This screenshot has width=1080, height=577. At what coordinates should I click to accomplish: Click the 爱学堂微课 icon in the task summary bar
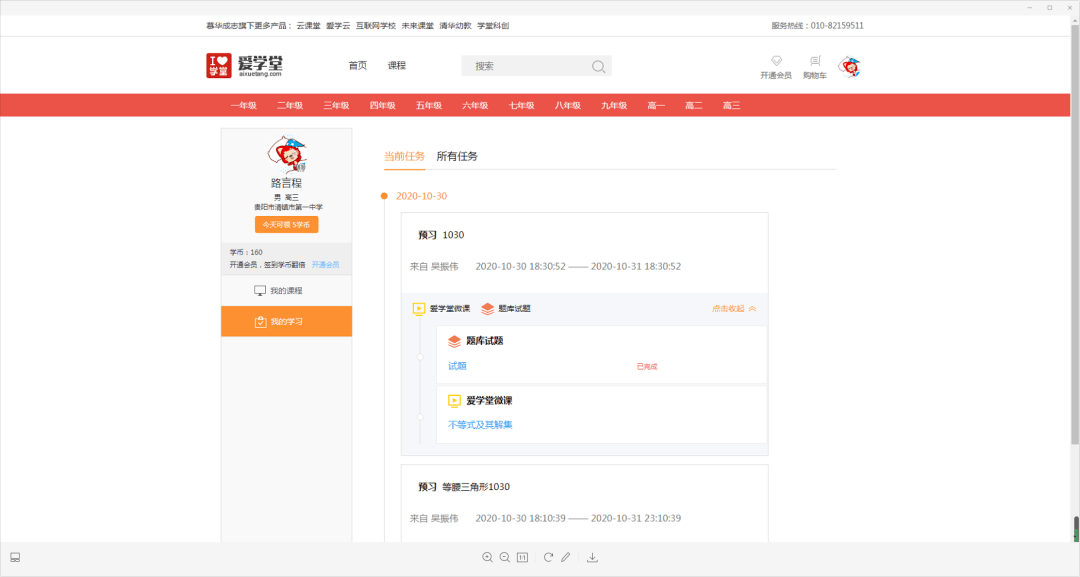pyautogui.click(x=419, y=308)
